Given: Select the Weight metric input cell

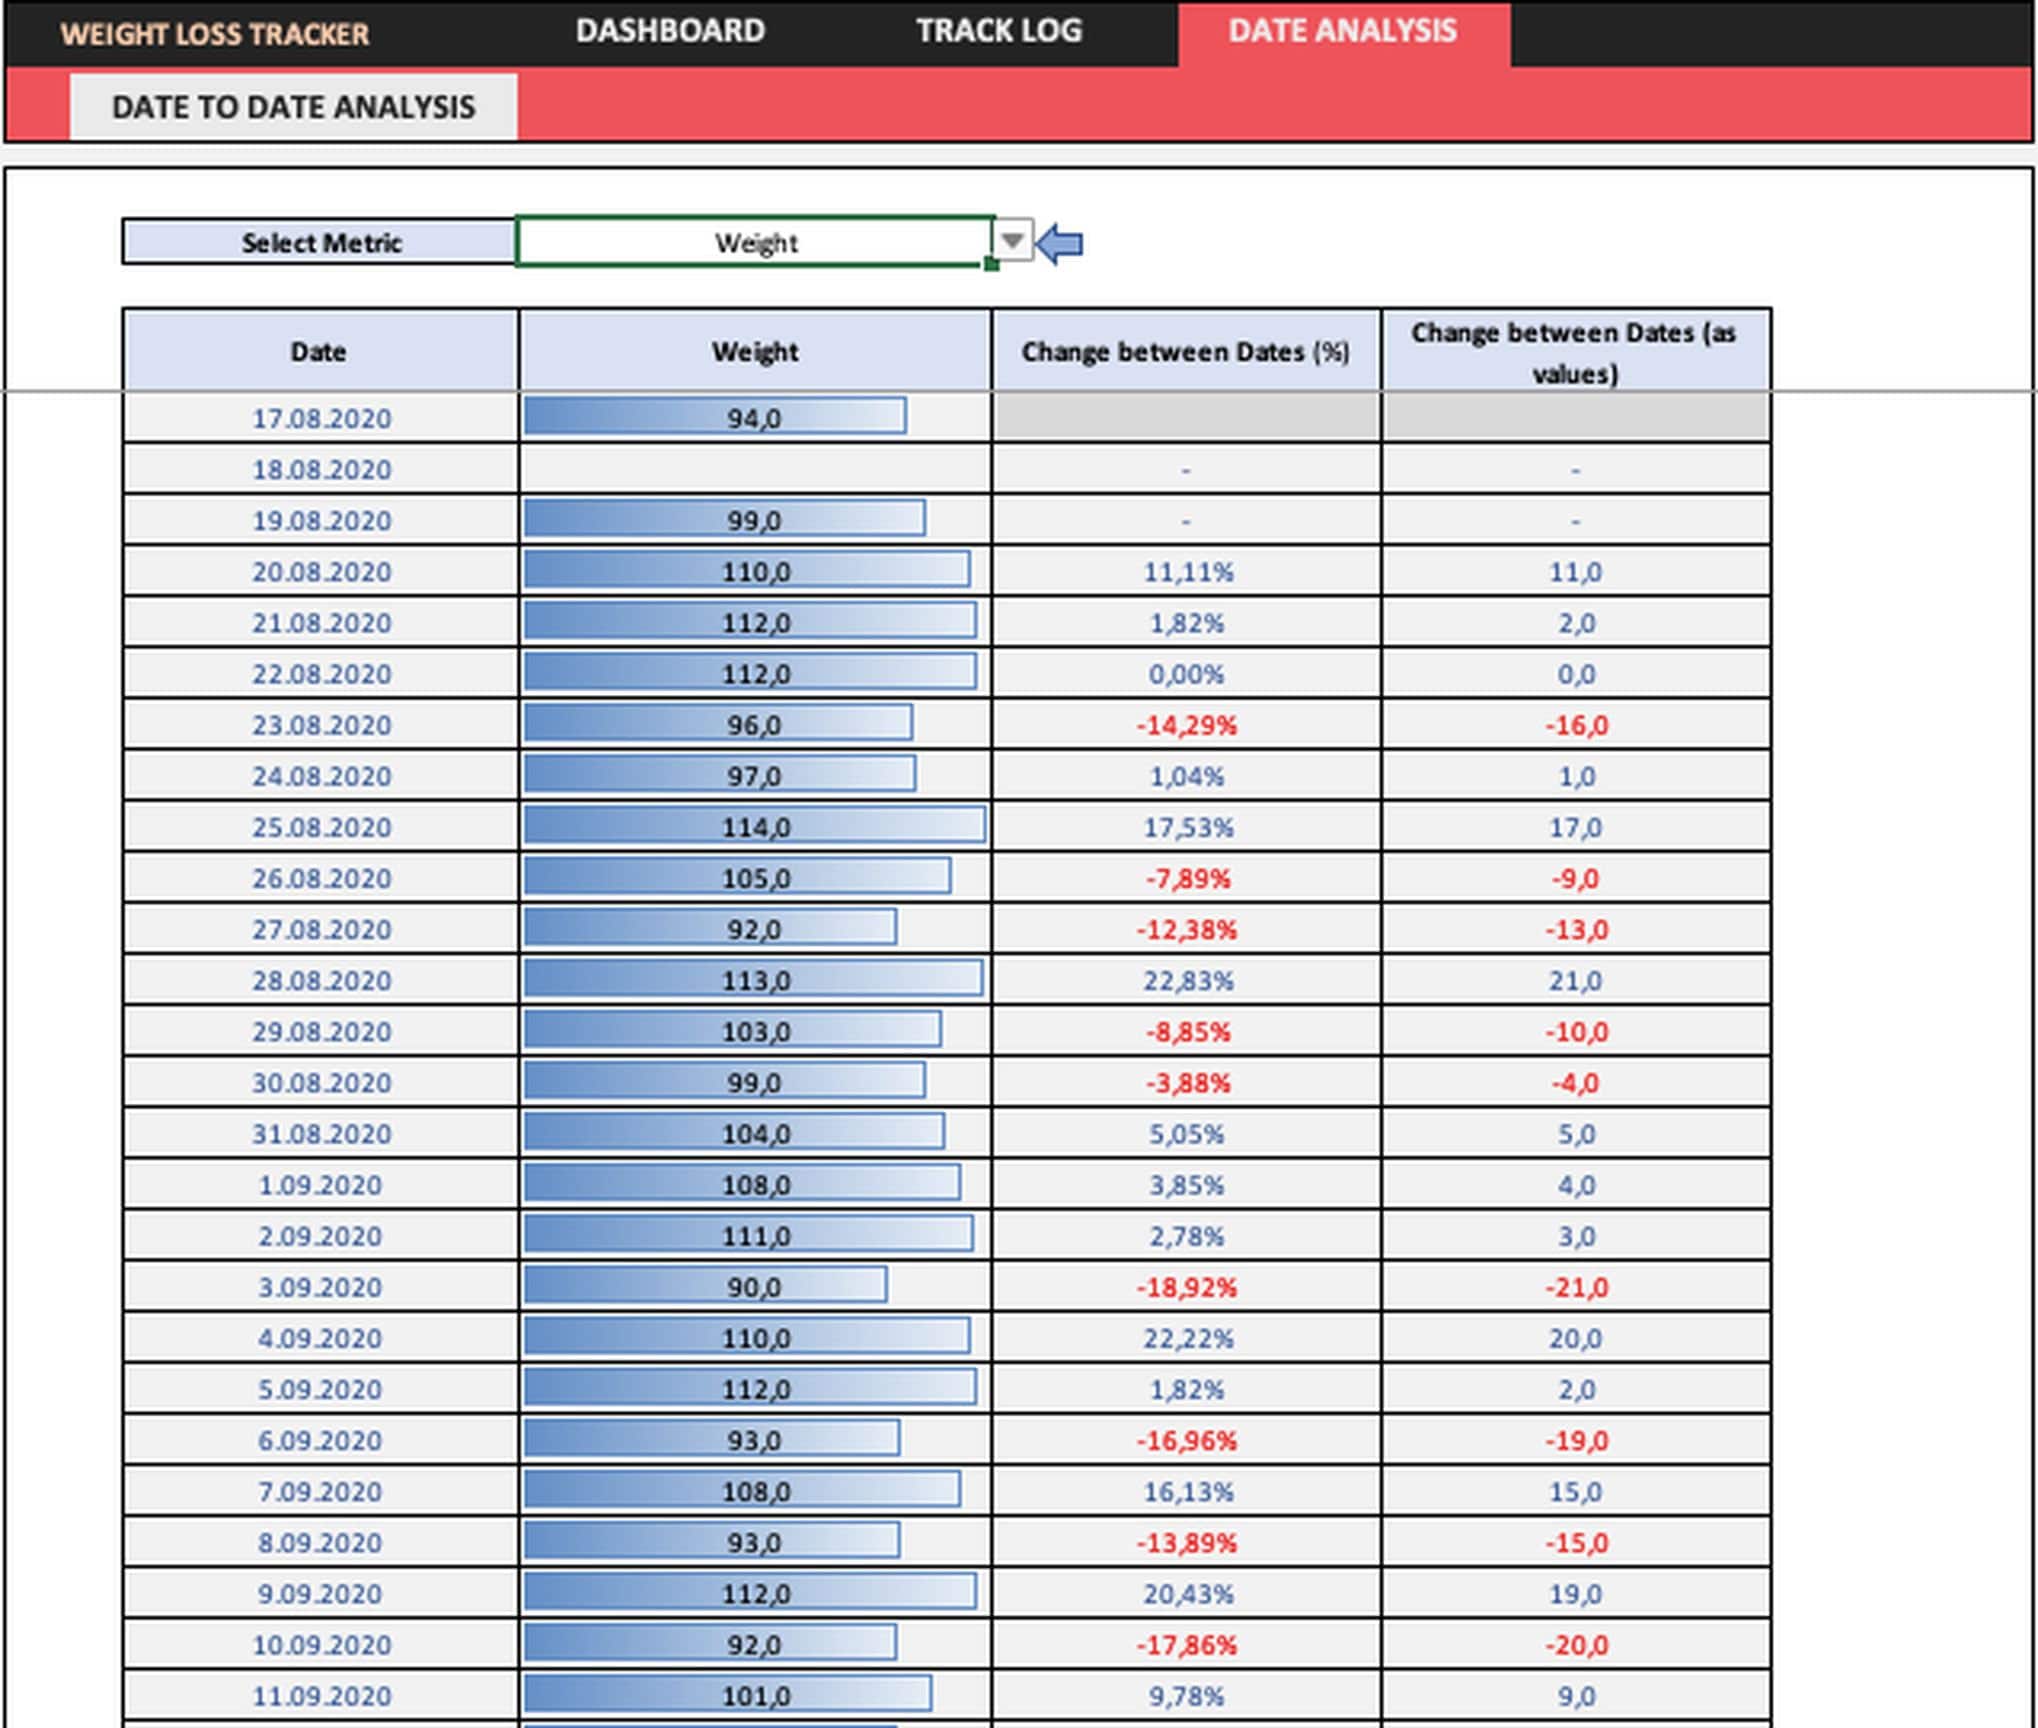Looking at the screenshot, I should [x=755, y=242].
